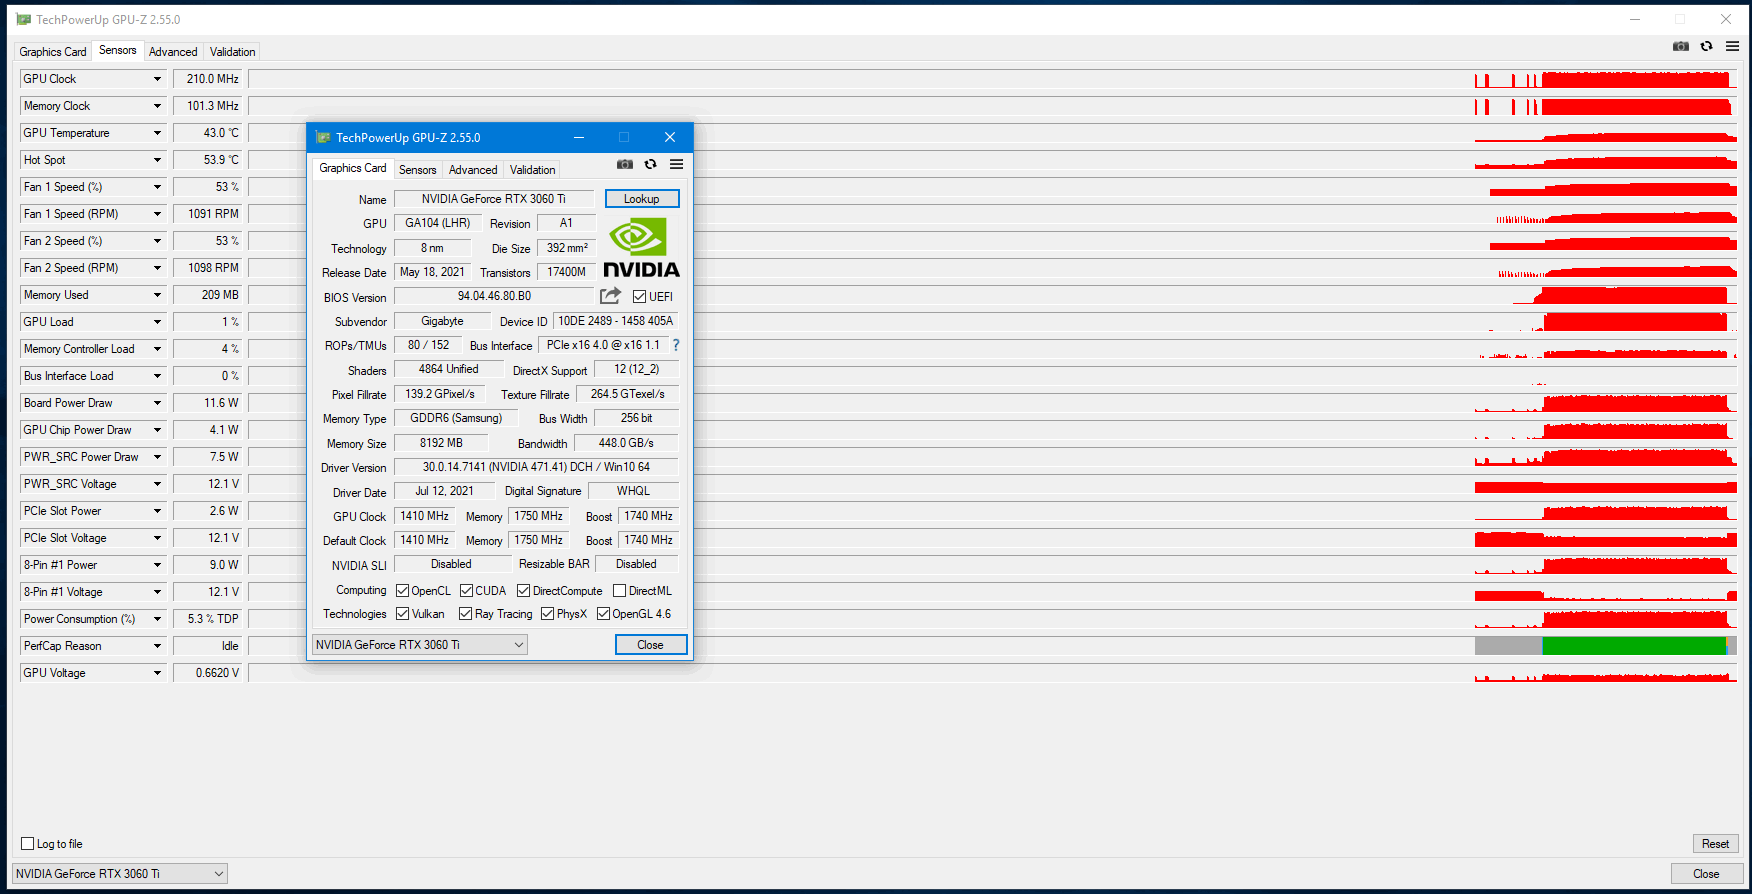Click the NVIDIA logo image
Image resolution: width=1752 pixels, height=894 pixels.
click(641, 248)
